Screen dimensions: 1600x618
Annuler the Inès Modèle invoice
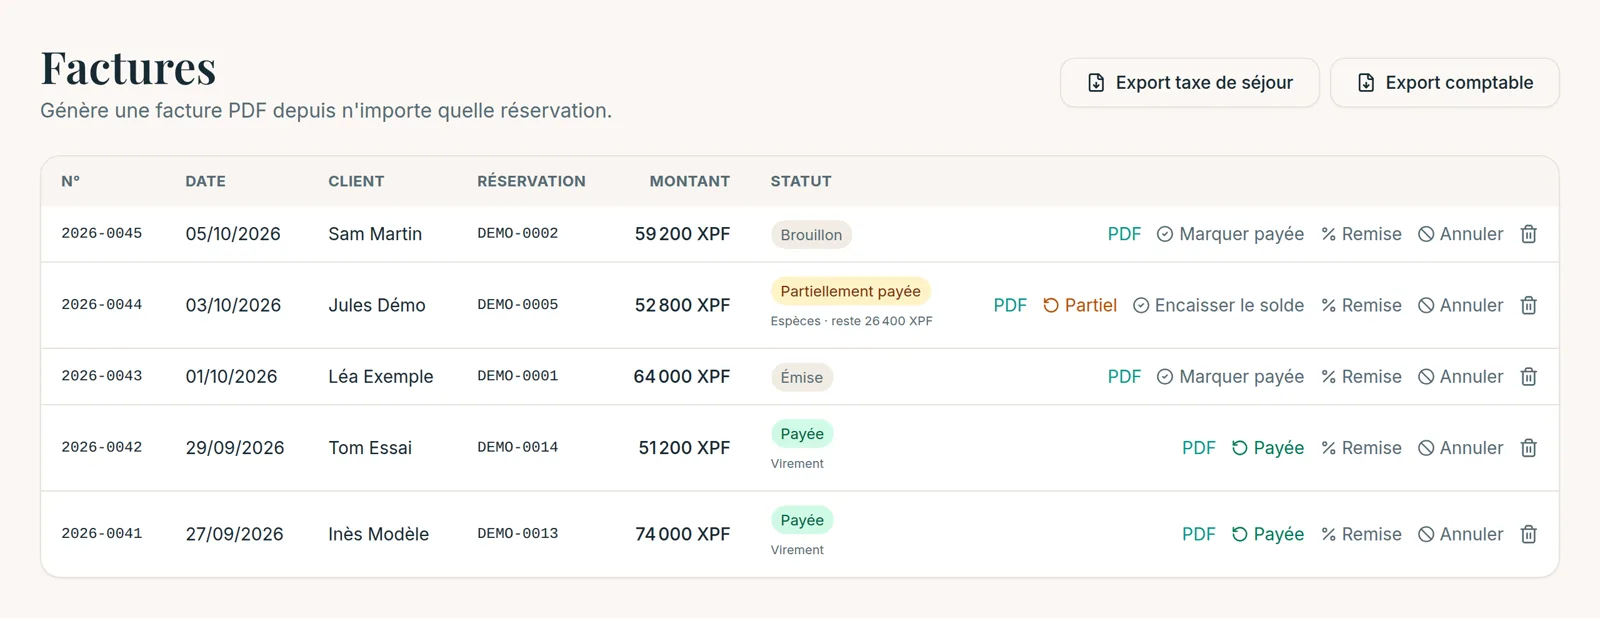(x=1461, y=534)
